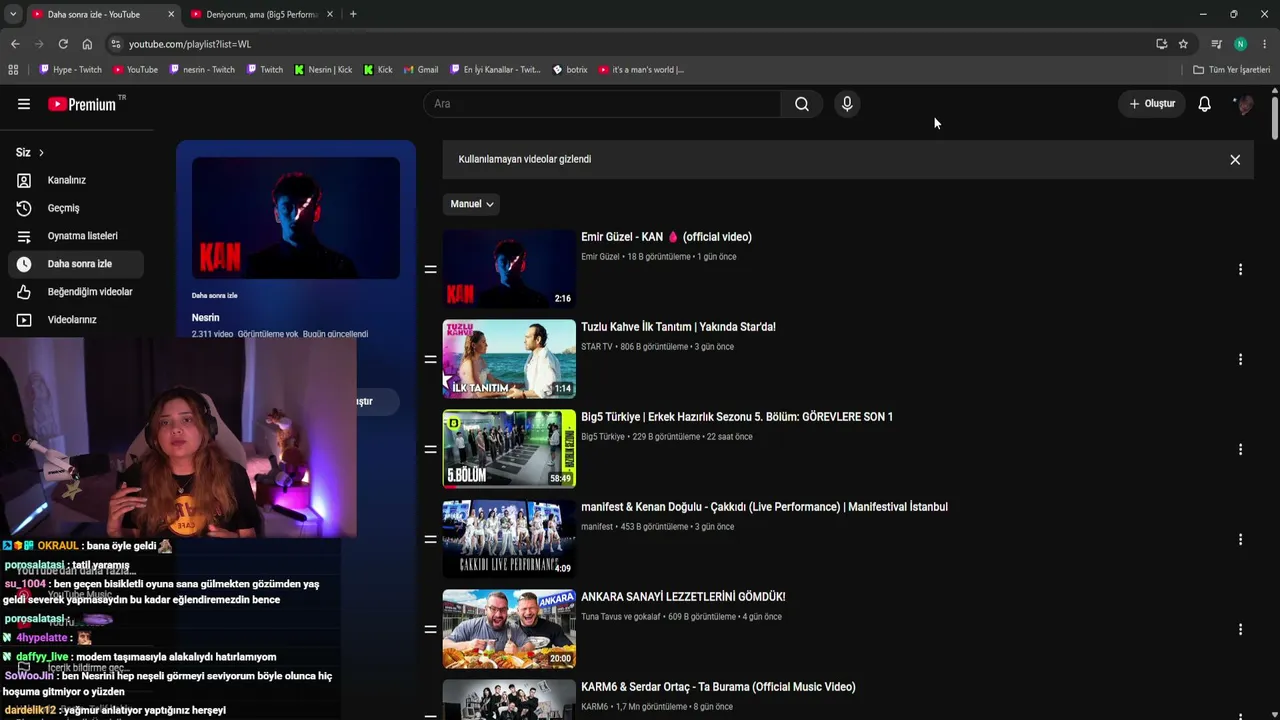
Task: Click the address bar URL
Action: [190, 44]
